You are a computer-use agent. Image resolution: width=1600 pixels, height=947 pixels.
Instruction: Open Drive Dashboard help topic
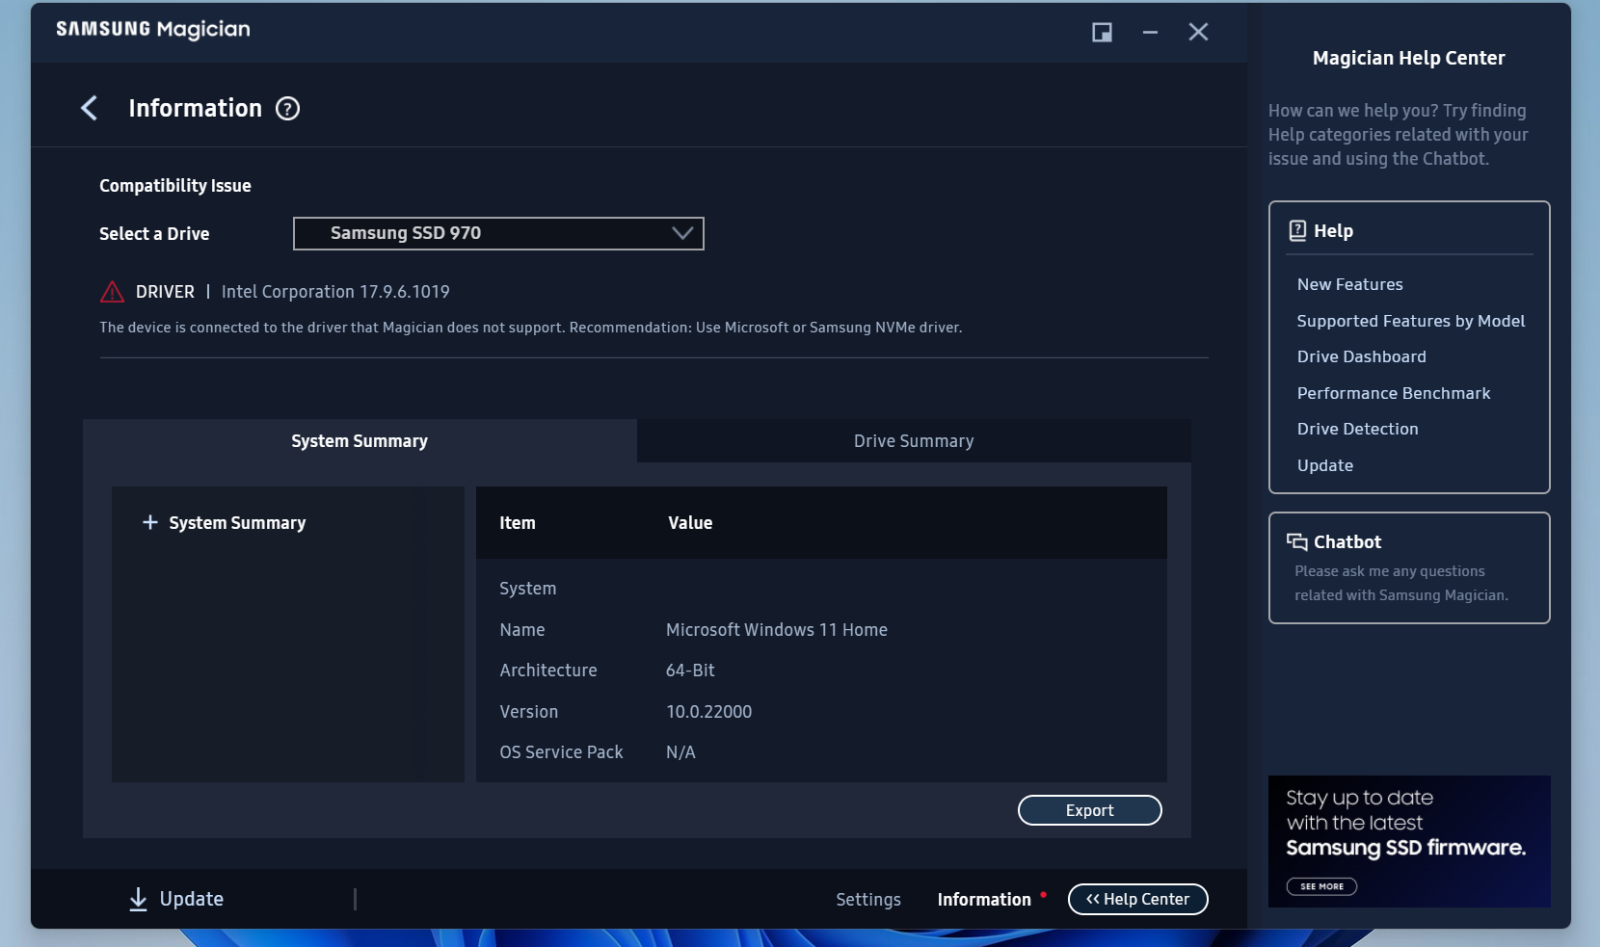[1361, 357]
